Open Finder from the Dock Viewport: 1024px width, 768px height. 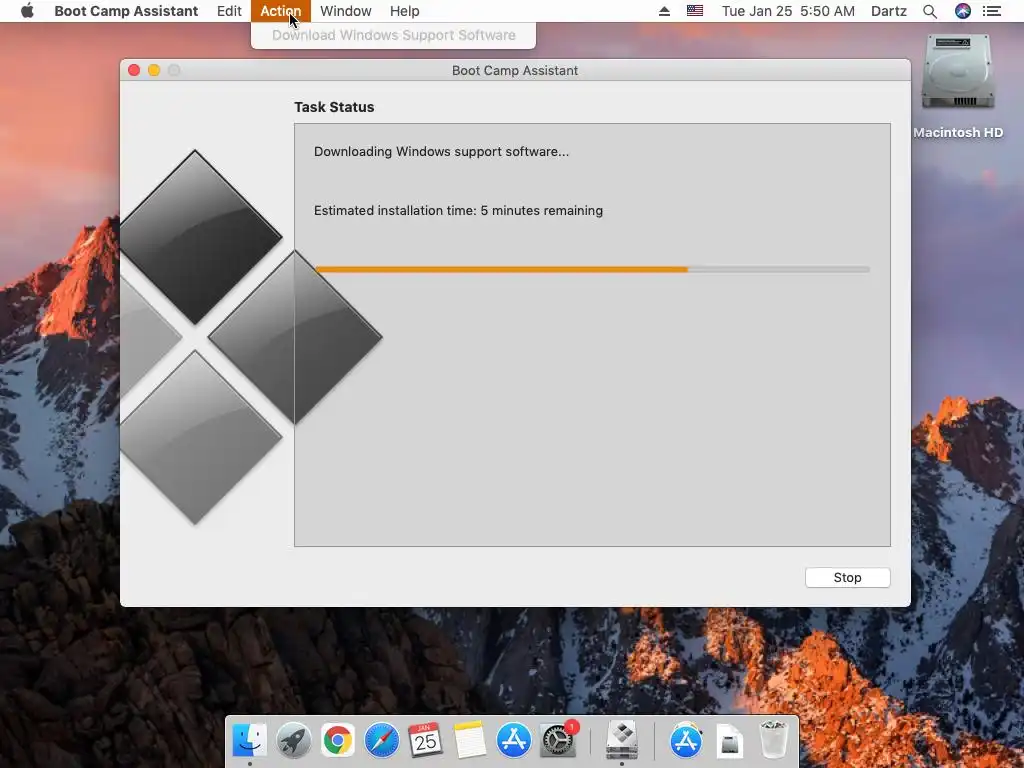249,740
